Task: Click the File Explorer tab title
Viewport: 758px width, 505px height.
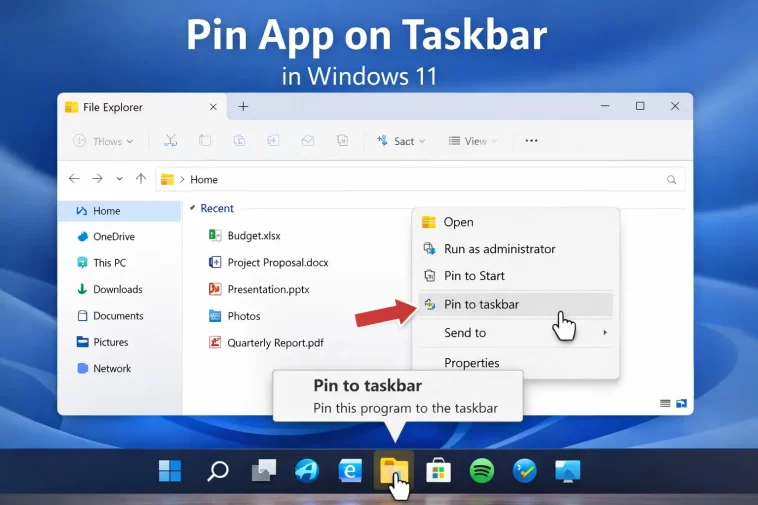Action: click(113, 107)
